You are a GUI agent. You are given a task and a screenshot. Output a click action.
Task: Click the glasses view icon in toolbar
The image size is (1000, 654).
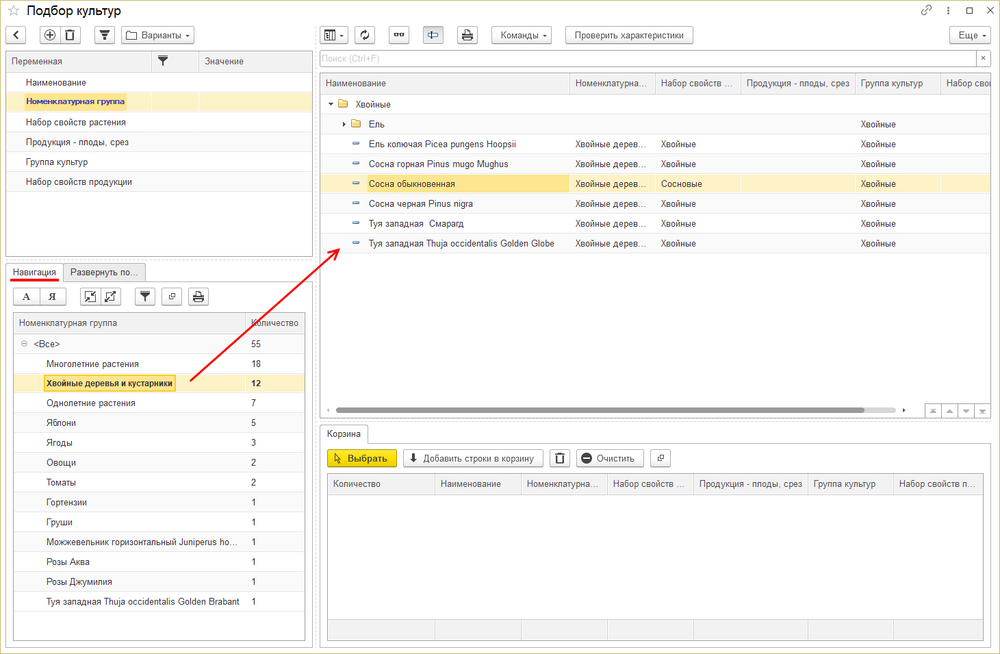pos(399,35)
